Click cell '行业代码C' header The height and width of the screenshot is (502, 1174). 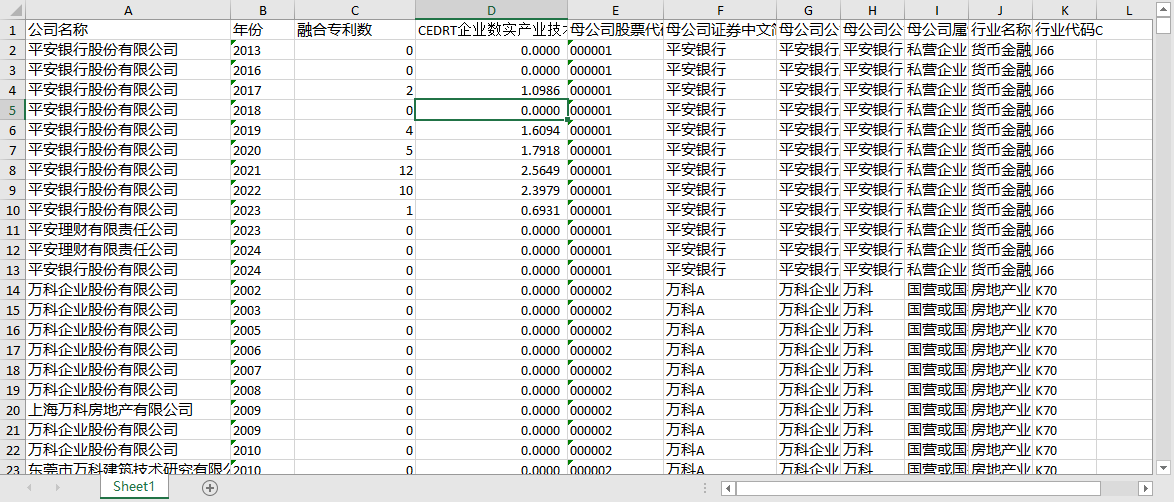(x=1065, y=30)
